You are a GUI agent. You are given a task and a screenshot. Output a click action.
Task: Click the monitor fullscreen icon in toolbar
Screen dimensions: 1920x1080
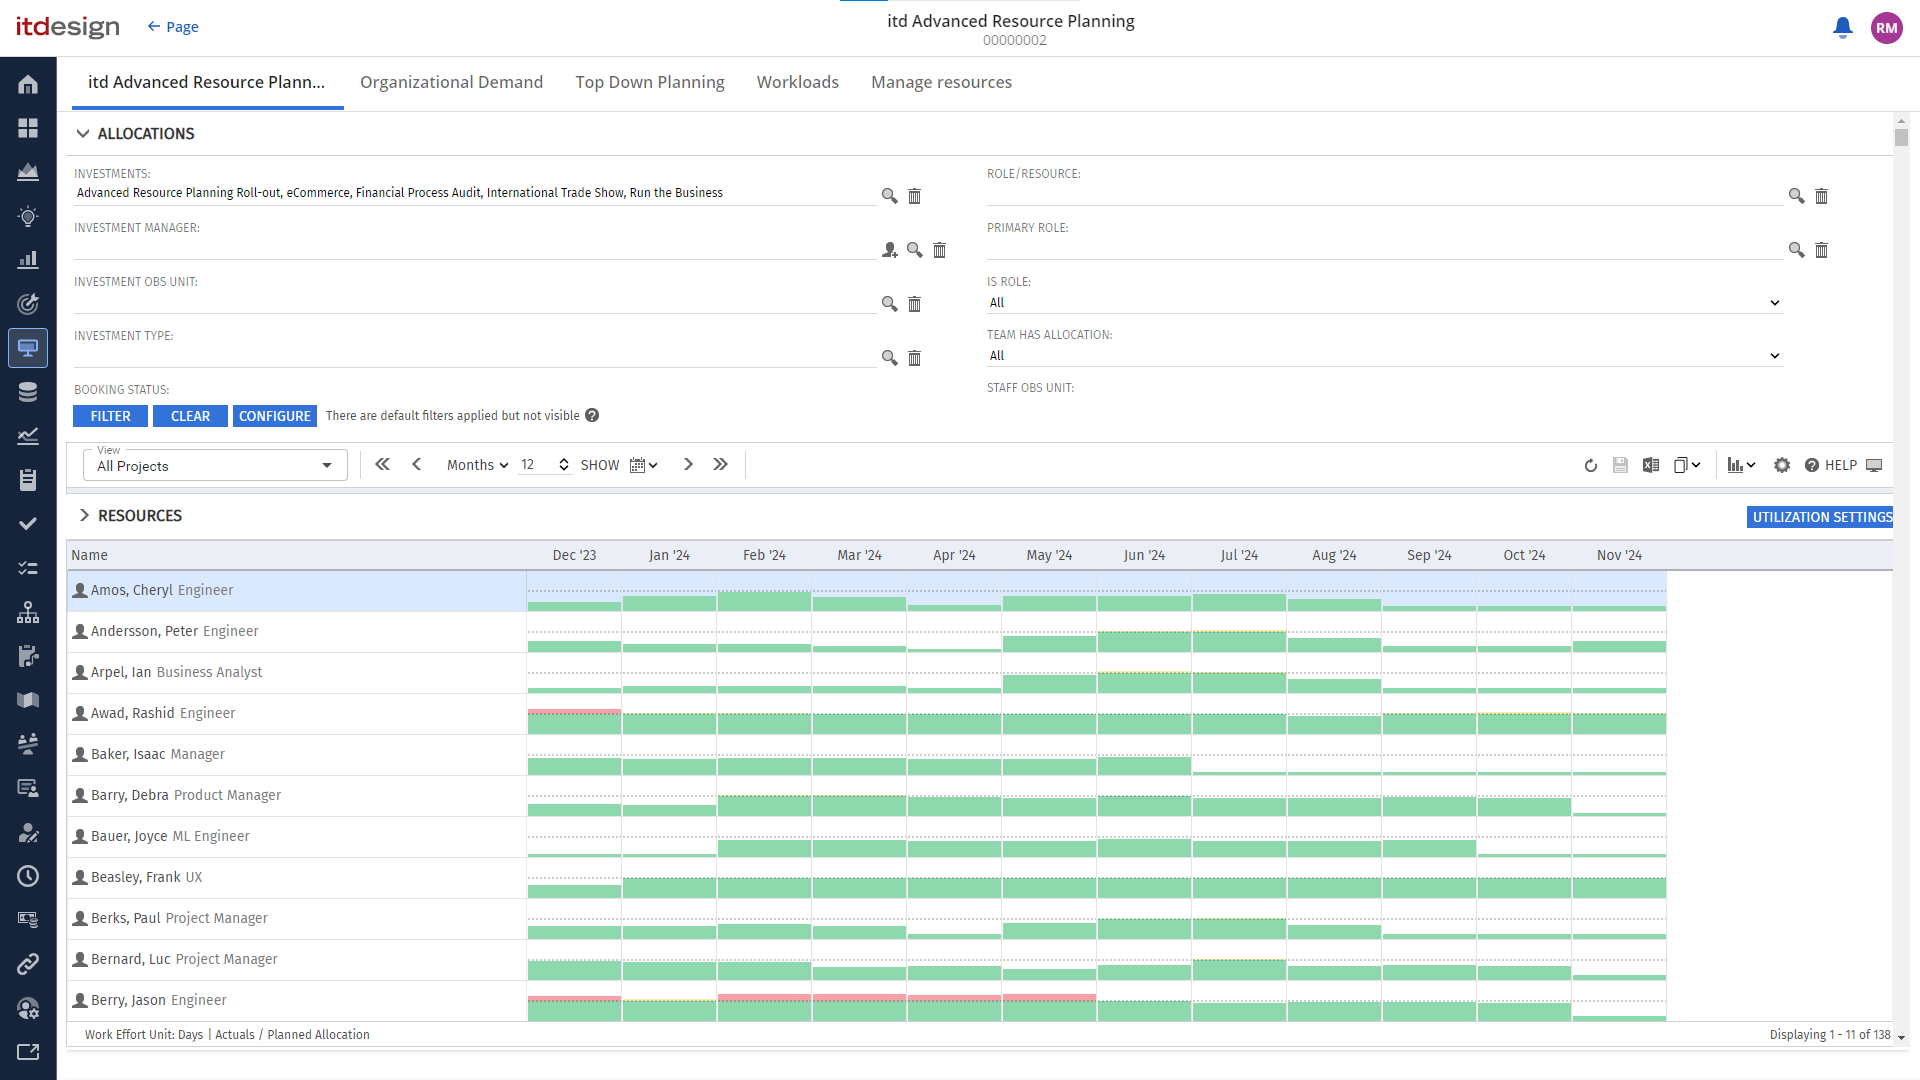click(1874, 465)
